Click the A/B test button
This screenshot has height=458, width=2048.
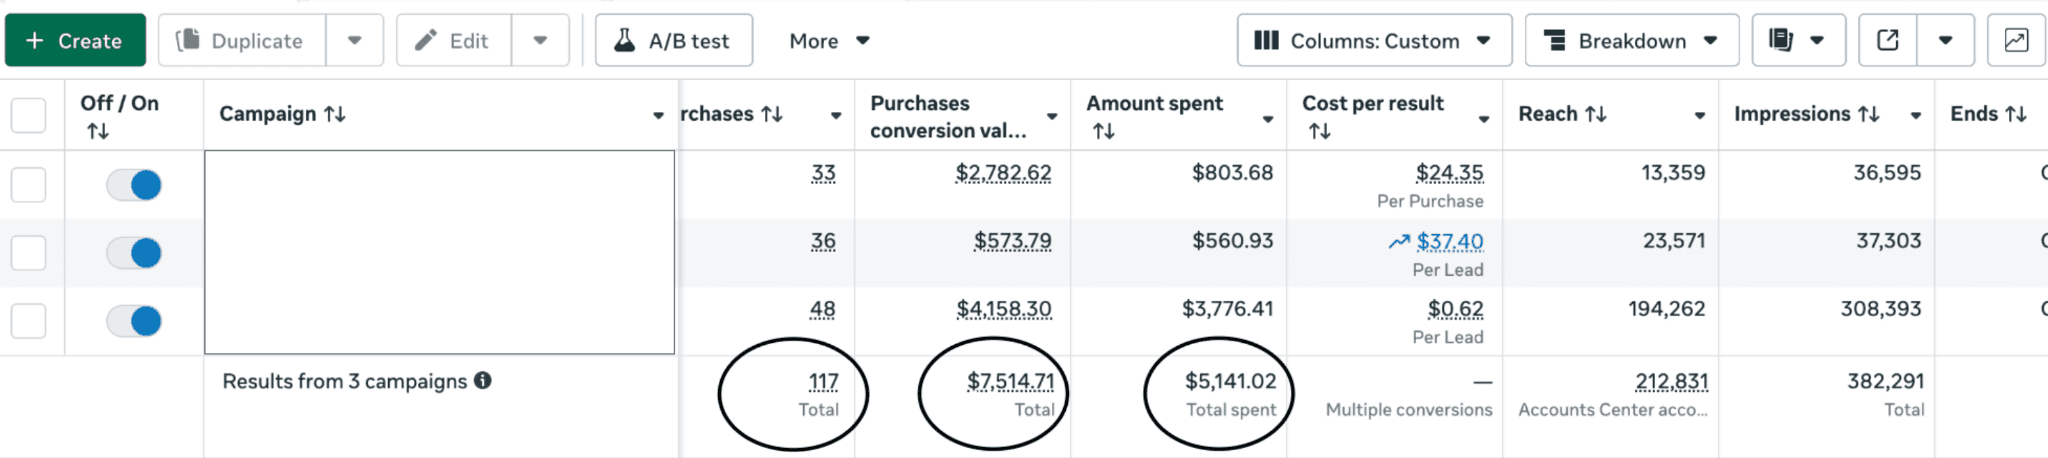click(x=674, y=41)
